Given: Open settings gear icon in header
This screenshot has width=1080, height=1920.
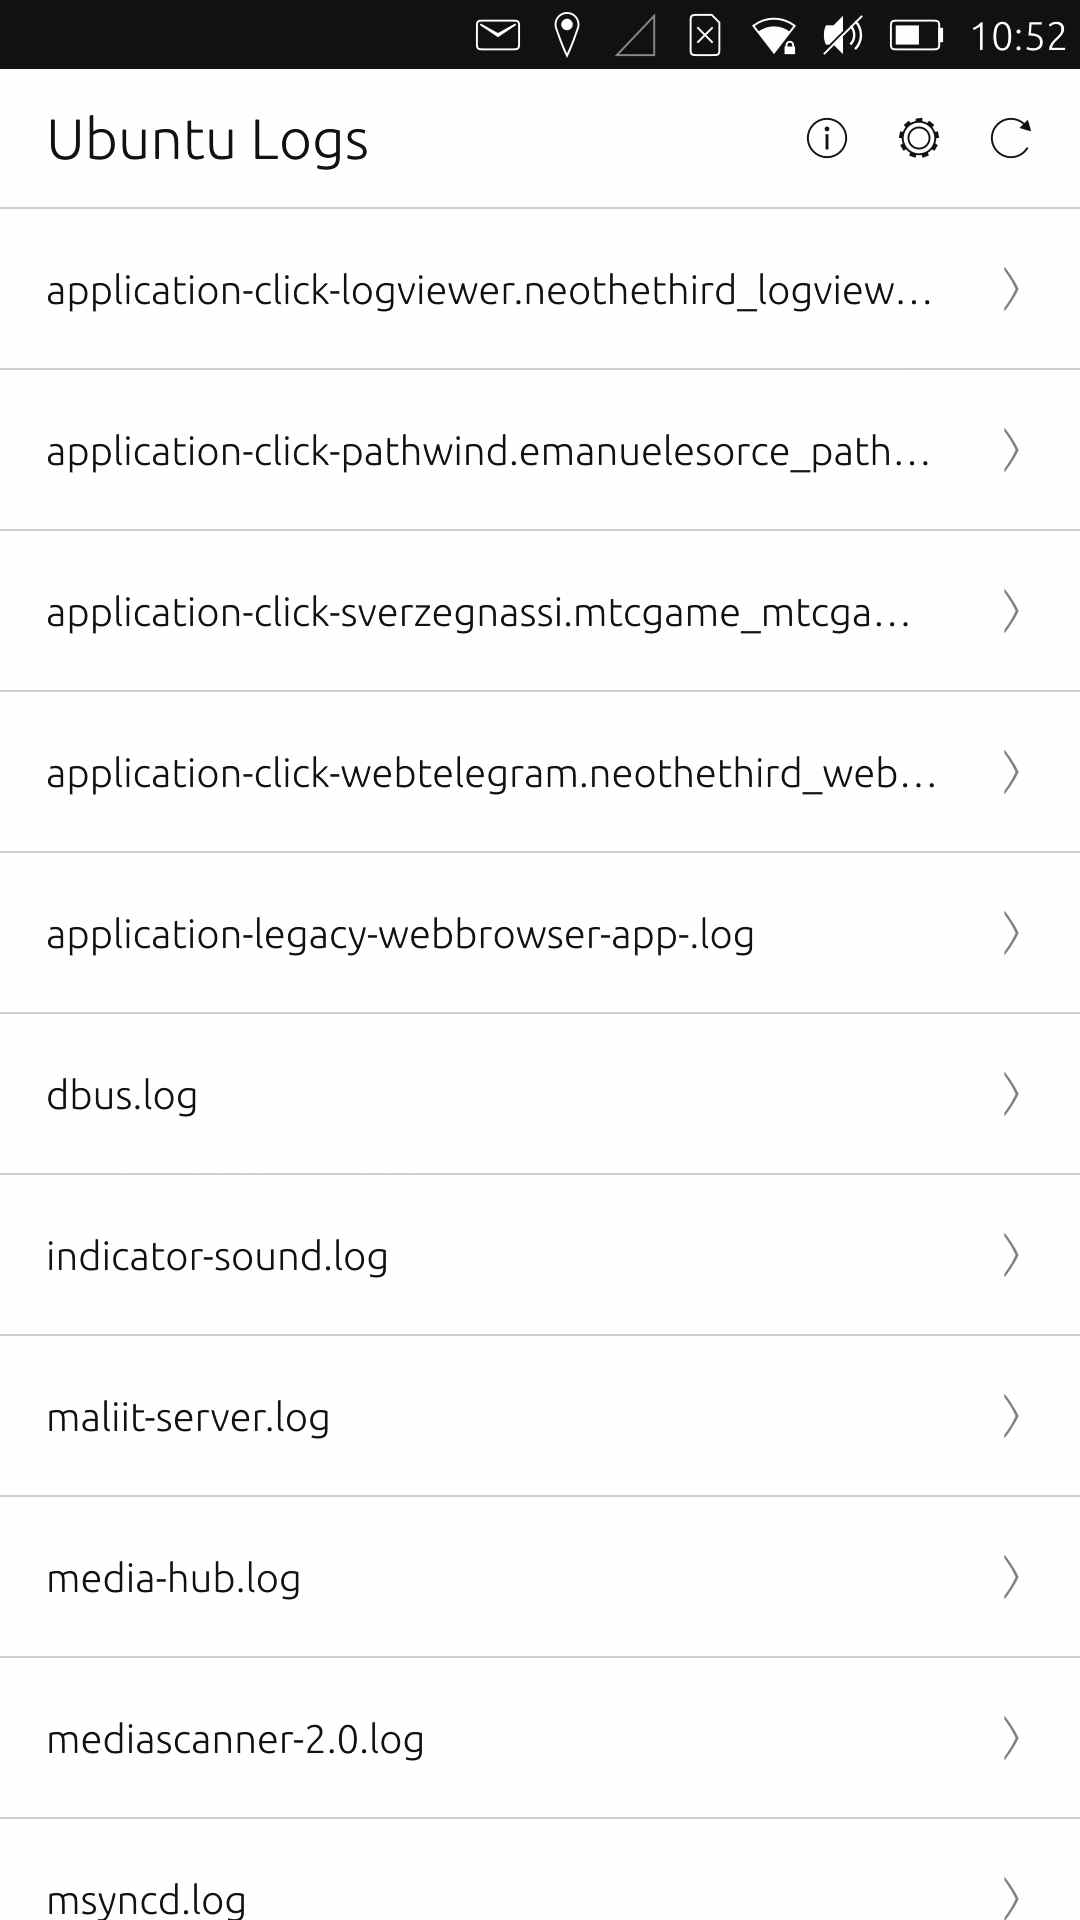Looking at the screenshot, I should pos(918,138).
